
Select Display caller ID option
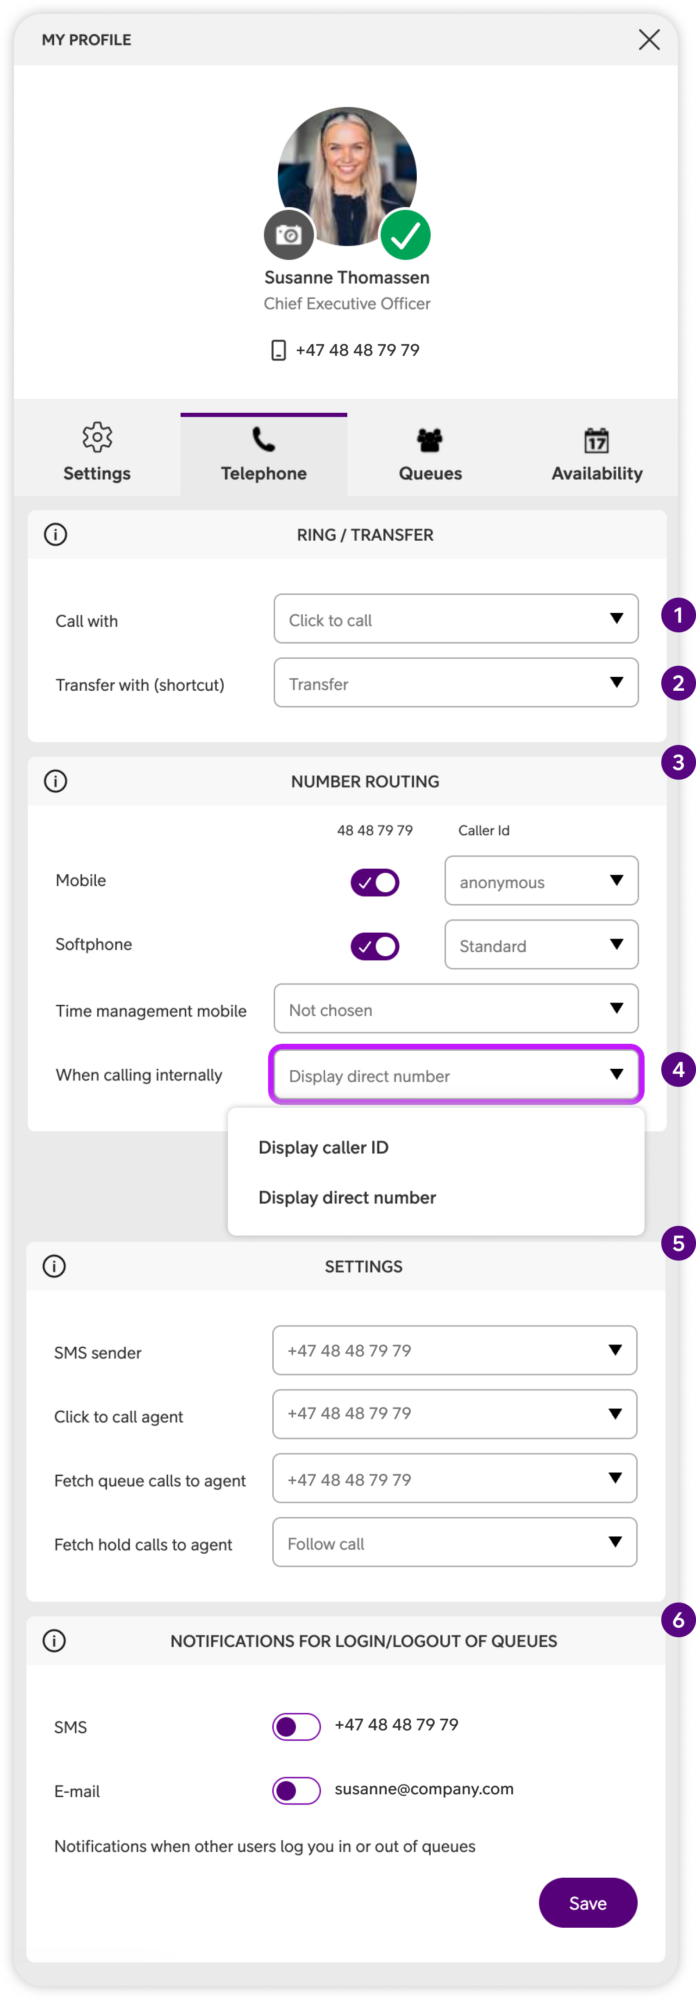(323, 1147)
